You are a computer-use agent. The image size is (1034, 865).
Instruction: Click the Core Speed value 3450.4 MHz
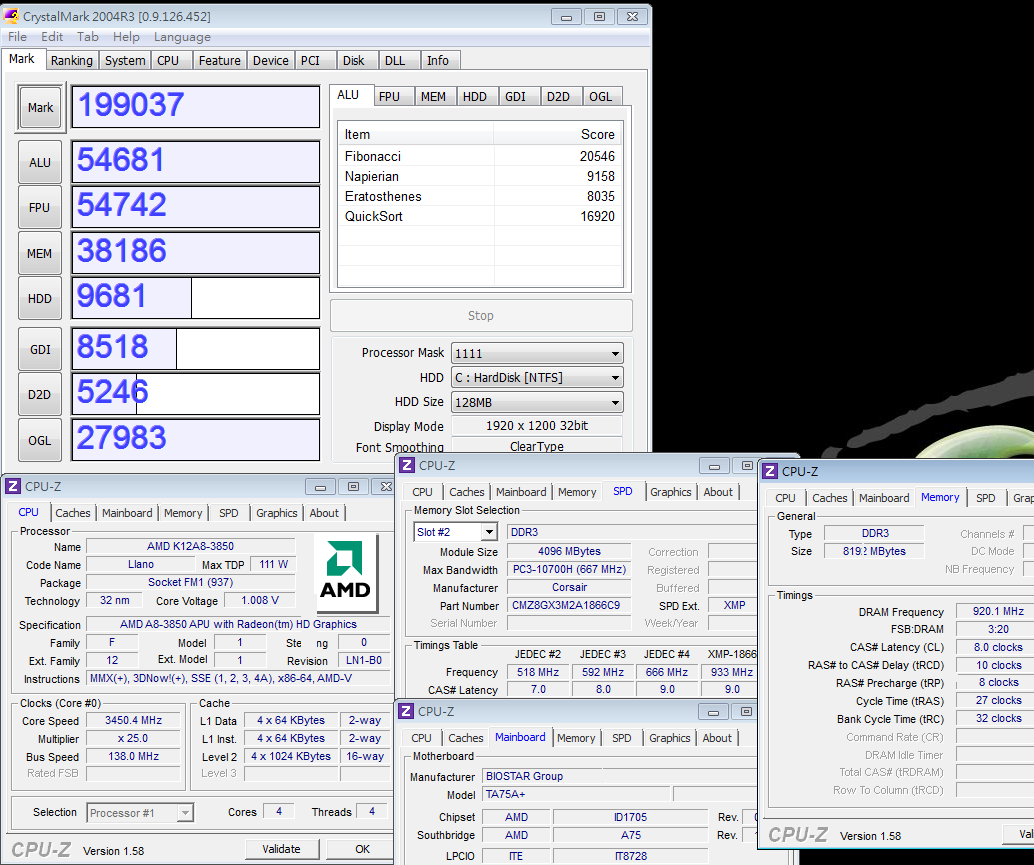click(x=133, y=721)
